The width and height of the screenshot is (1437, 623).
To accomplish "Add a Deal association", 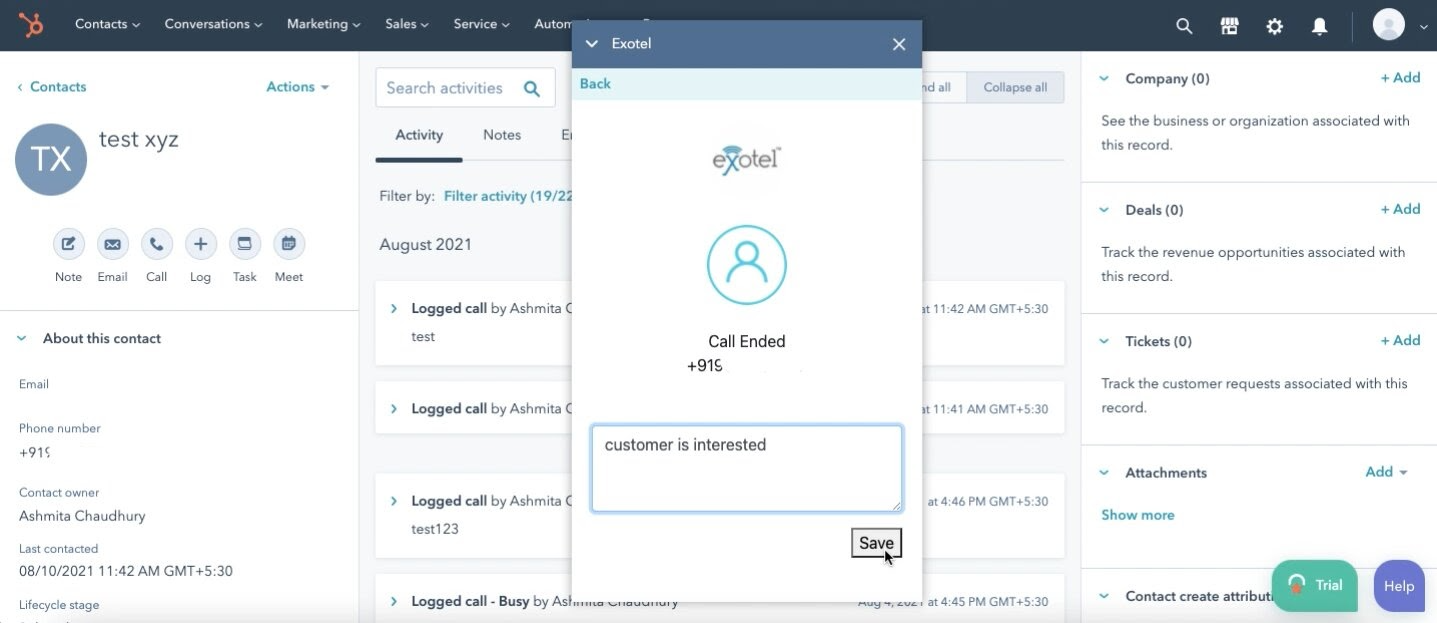I will [x=1400, y=209].
